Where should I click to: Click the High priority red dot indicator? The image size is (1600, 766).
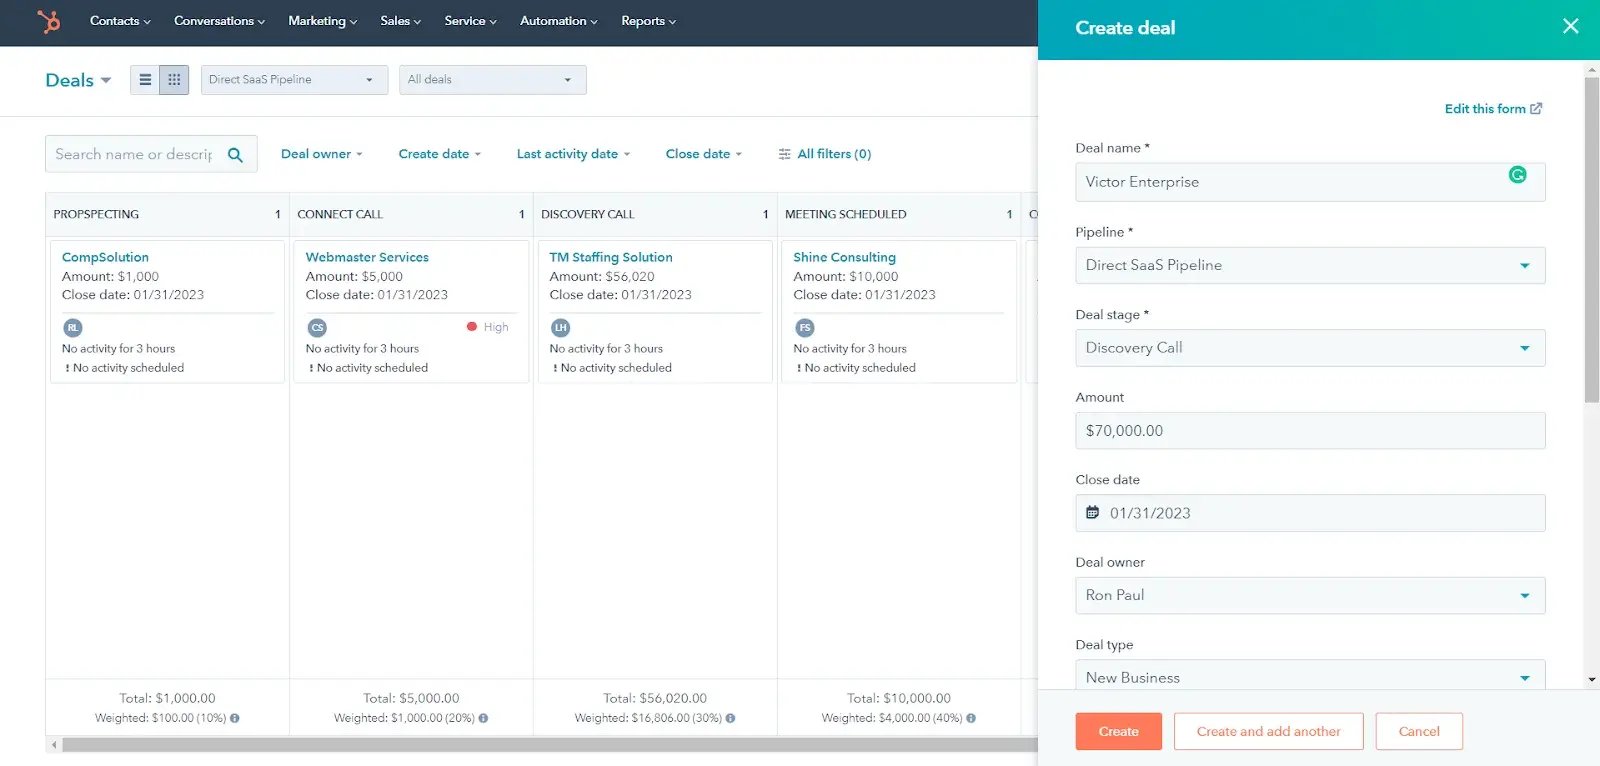(472, 327)
